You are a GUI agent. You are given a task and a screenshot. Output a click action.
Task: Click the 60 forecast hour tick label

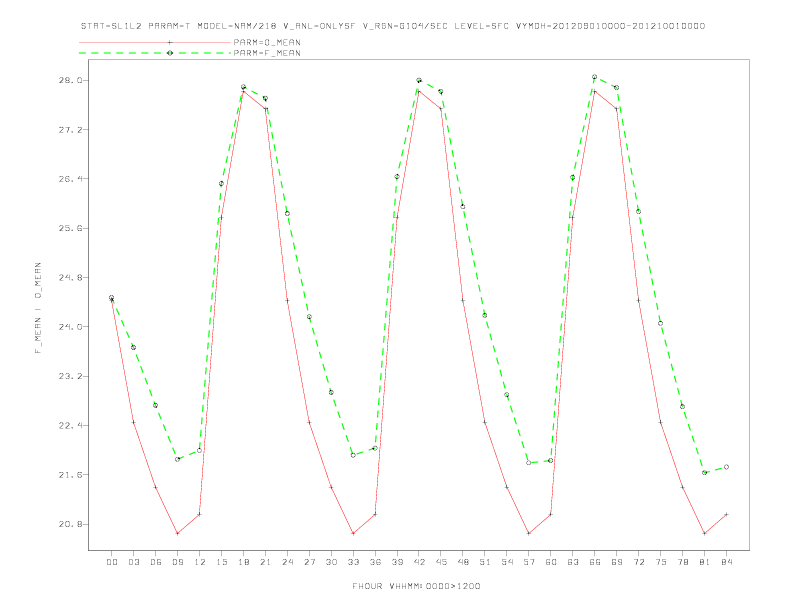(551, 562)
